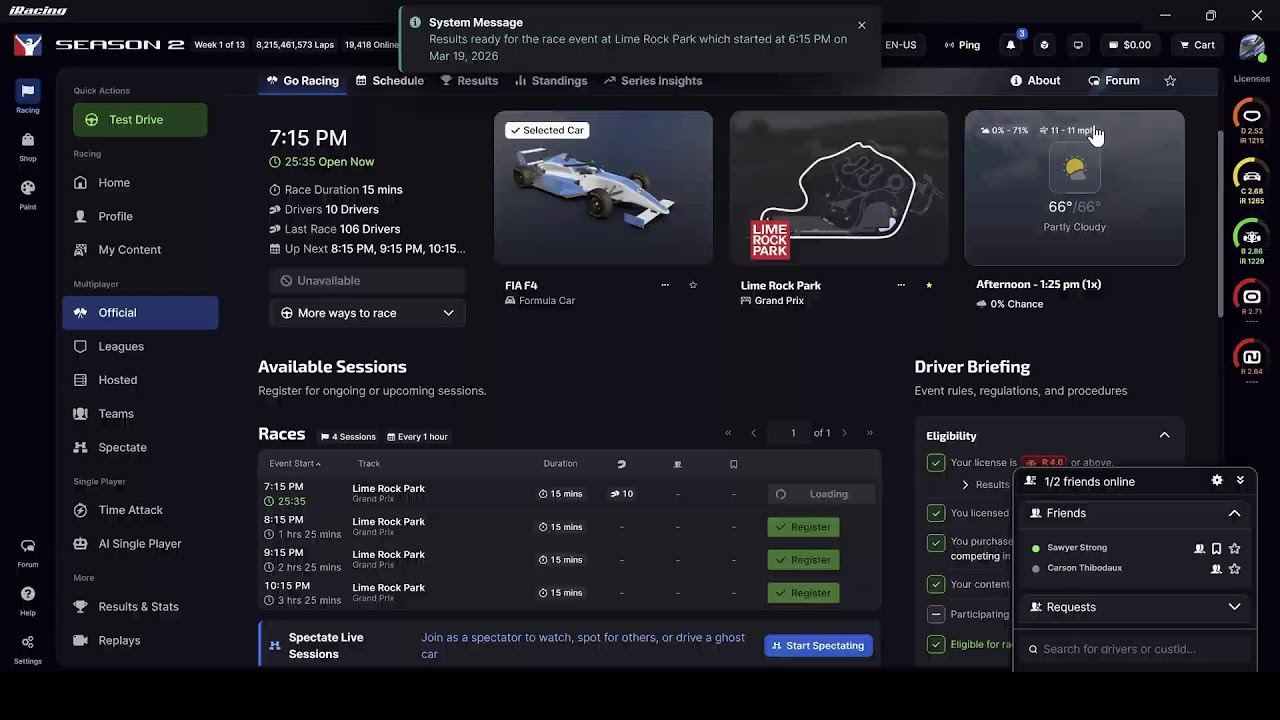The height and width of the screenshot is (720, 1280).
Task: Open the Racing section in left rail
Action: click(28, 97)
